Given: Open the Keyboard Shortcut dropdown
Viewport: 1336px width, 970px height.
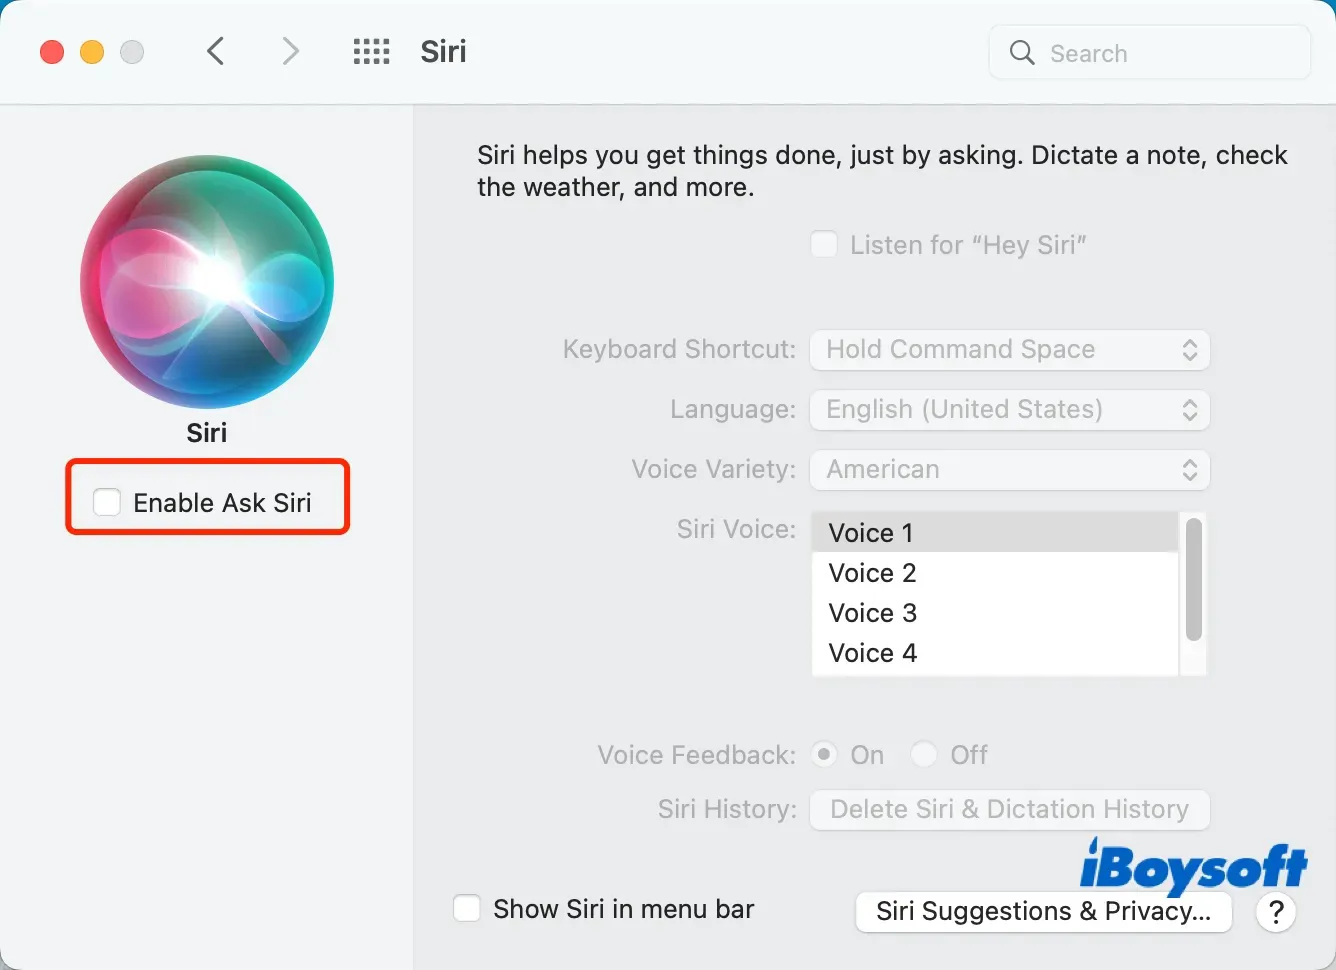Looking at the screenshot, I should (1010, 350).
